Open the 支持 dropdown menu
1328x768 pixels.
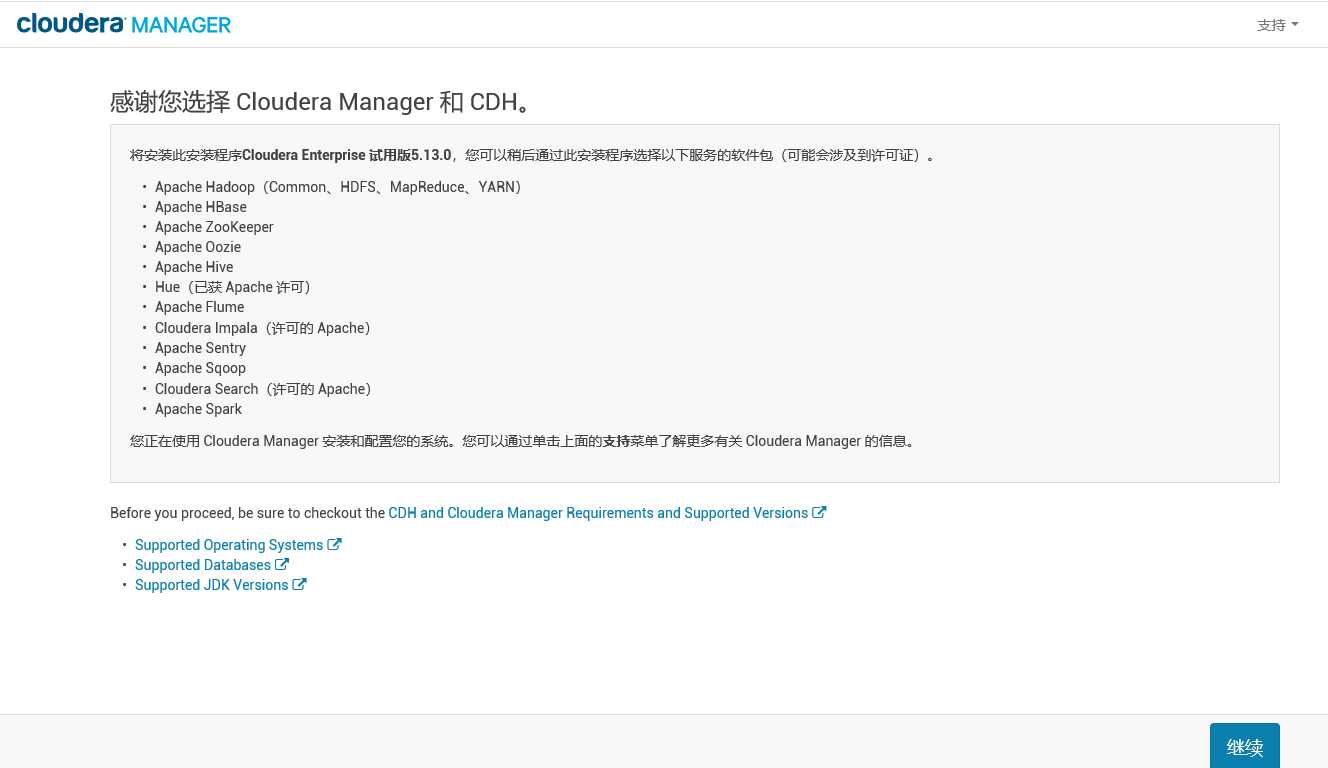pyautogui.click(x=1277, y=25)
